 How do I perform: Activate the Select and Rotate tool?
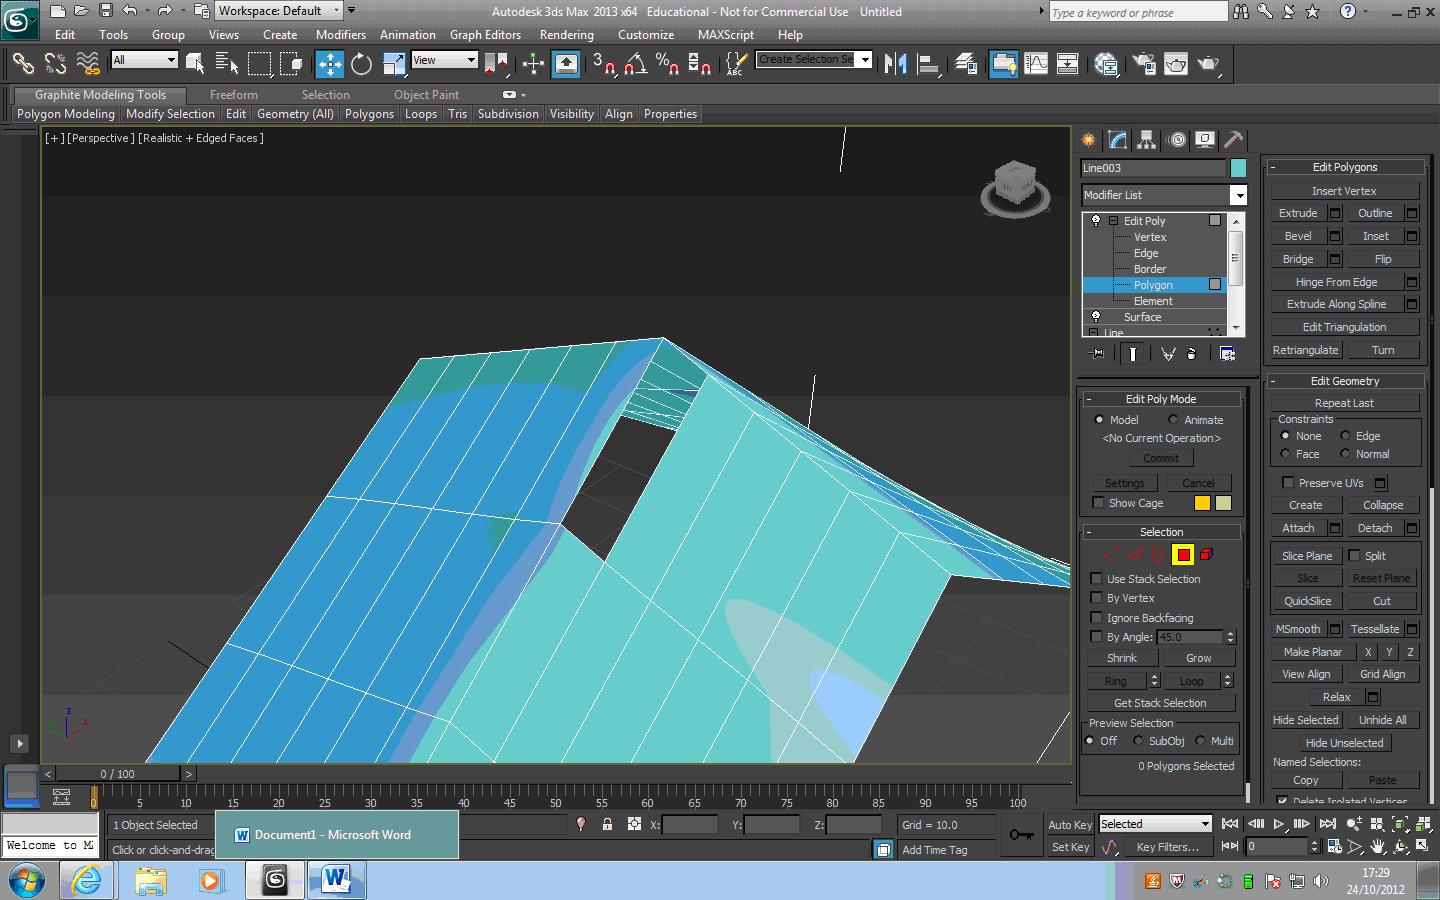pos(361,65)
